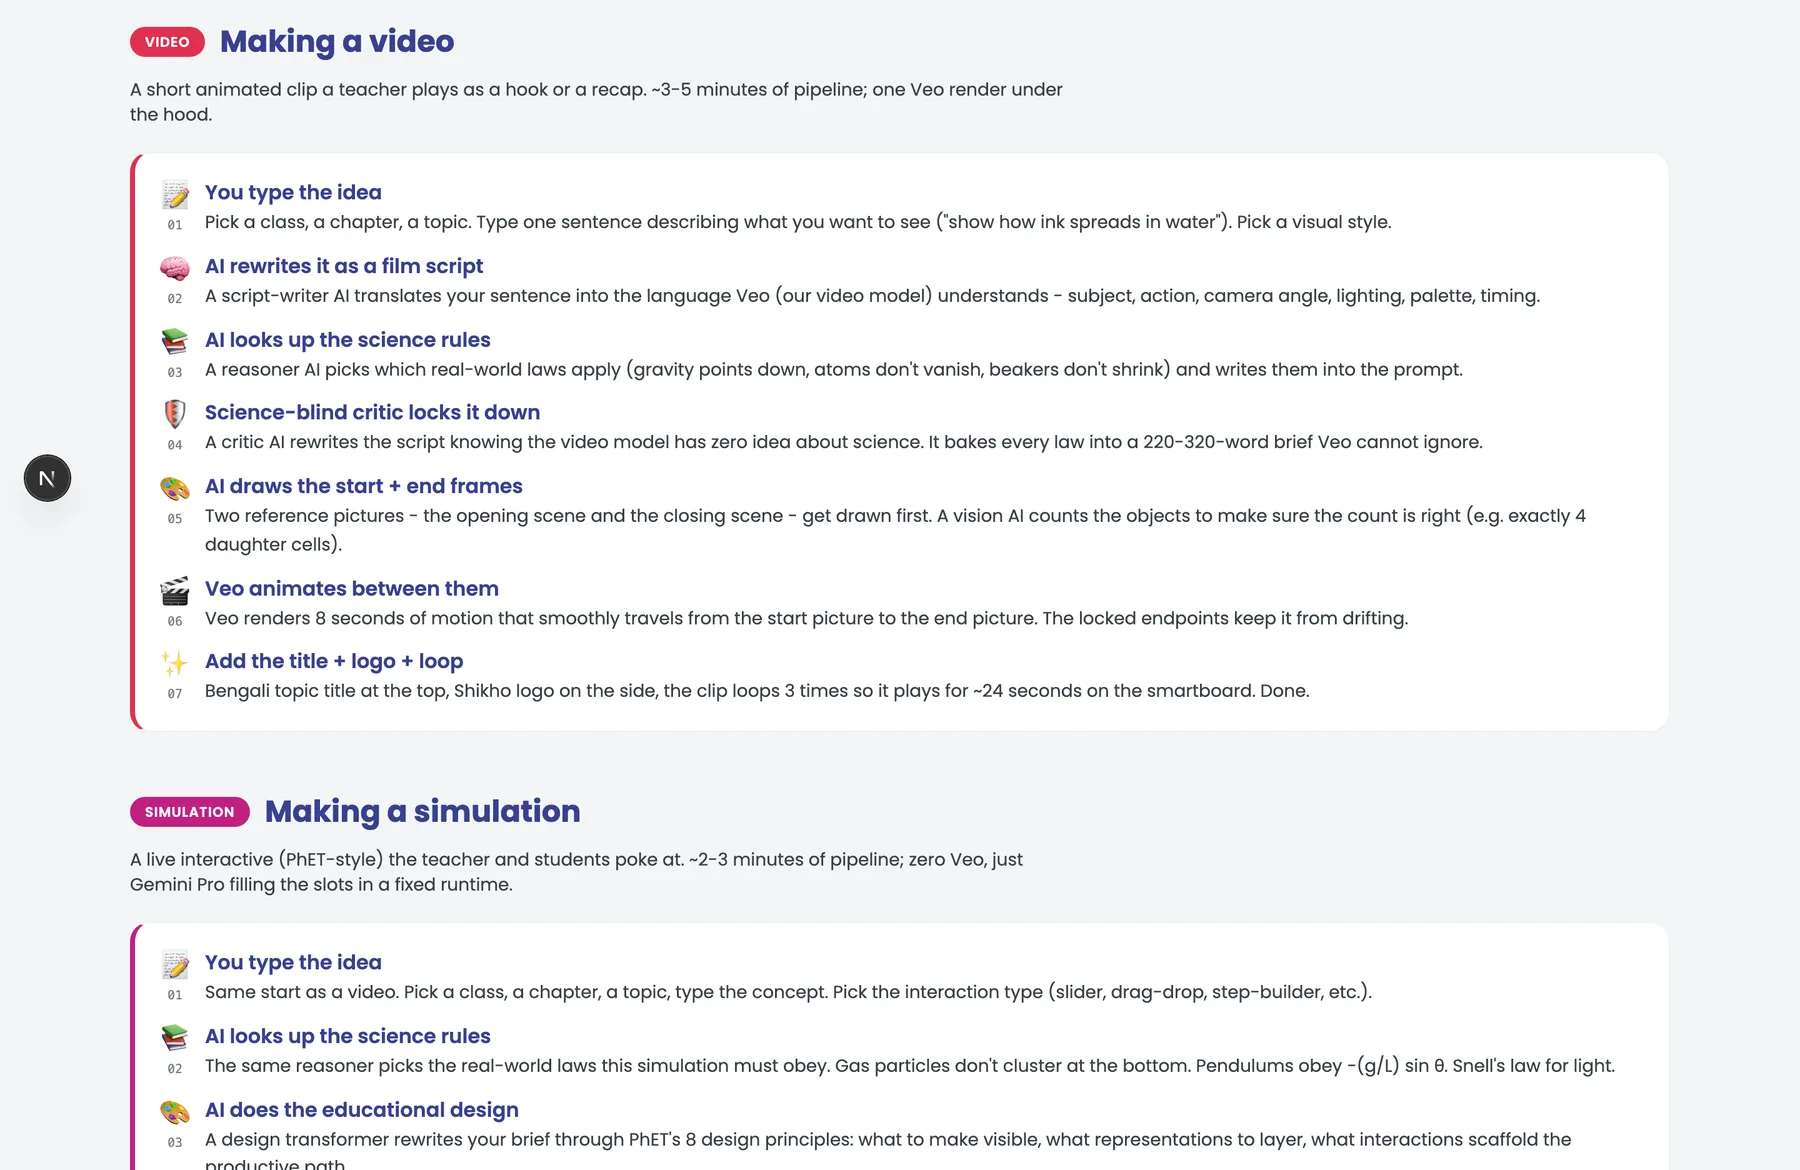Click the shield icon for critic step
Image resolution: width=1800 pixels, height=1170 pixels.
click(175, 414)
